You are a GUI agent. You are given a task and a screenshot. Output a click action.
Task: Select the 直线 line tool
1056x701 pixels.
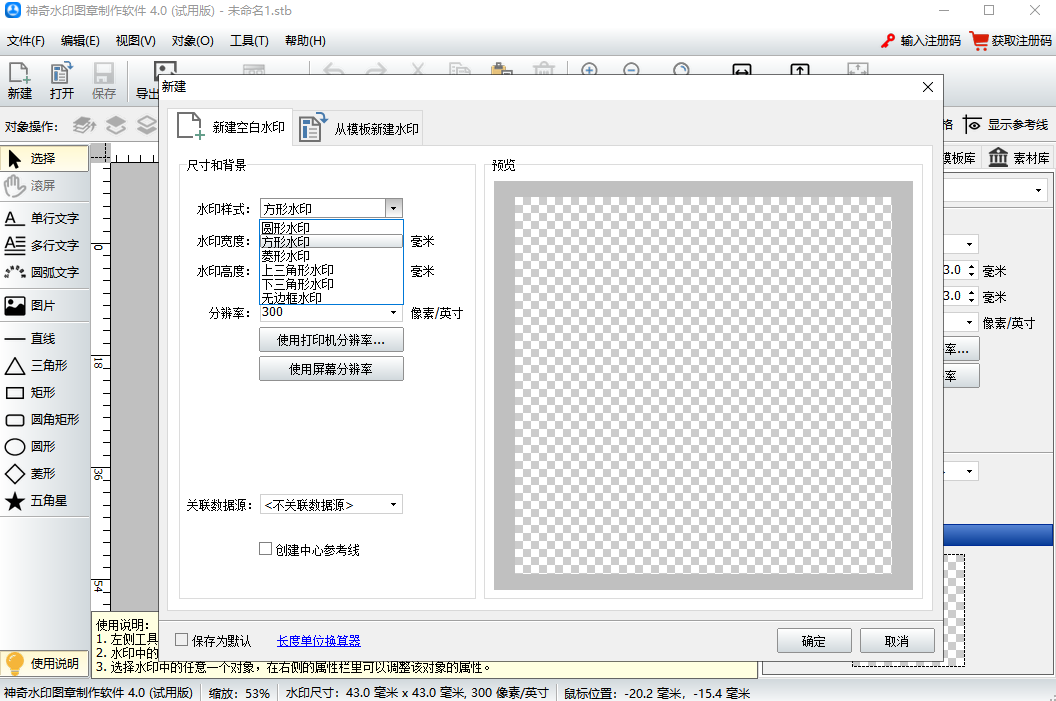tap(44, 338)
